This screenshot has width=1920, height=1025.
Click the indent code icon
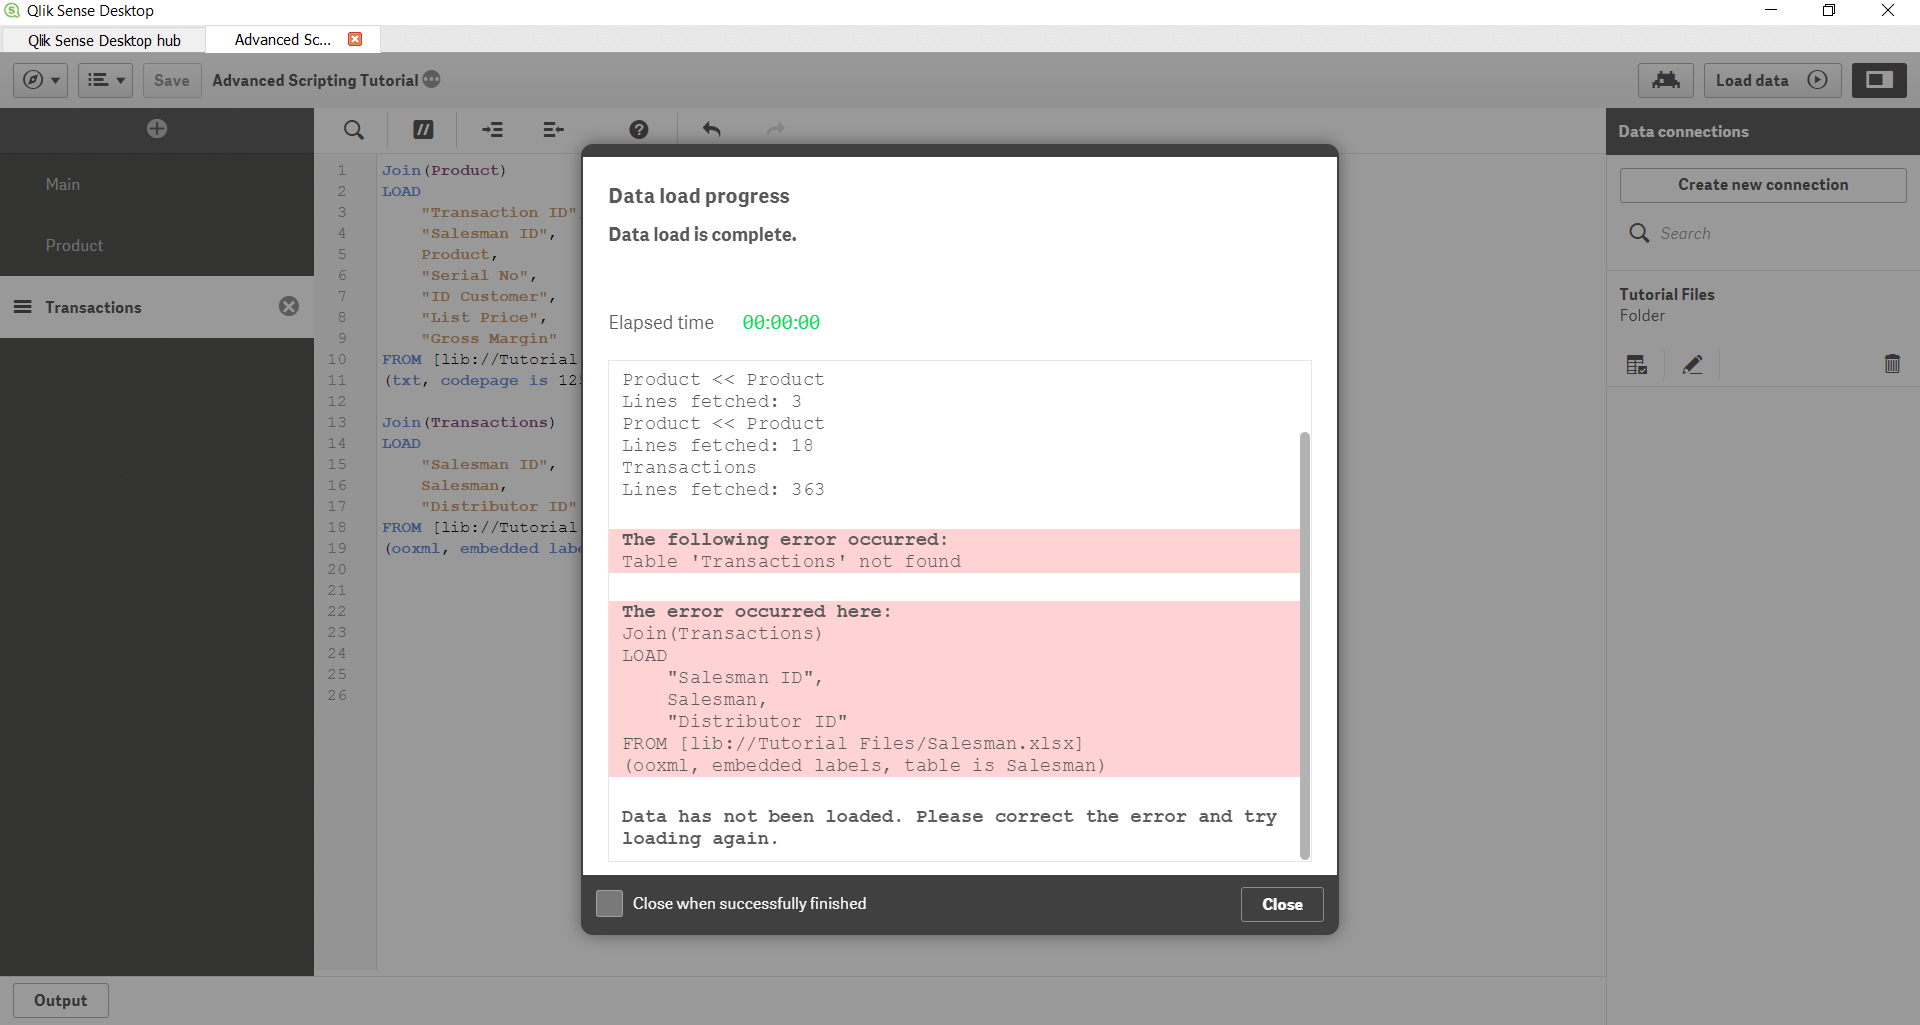[492, 129]
